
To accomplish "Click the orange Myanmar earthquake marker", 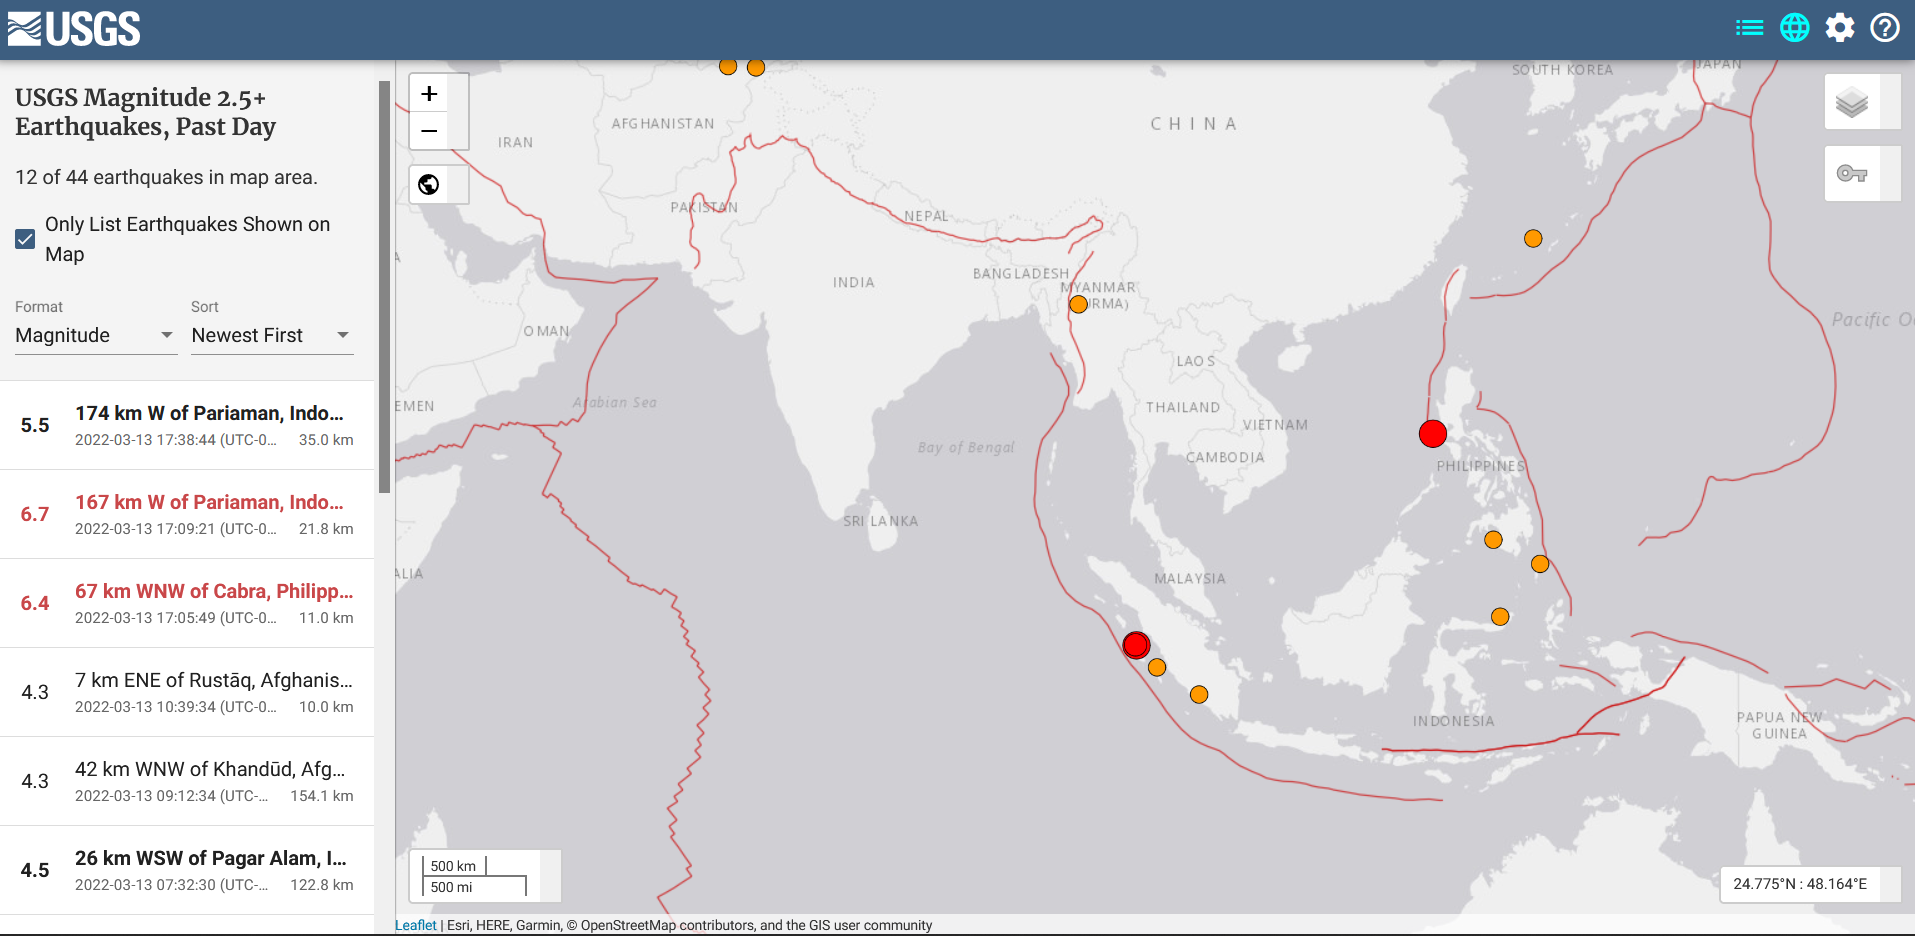I will tap(1078, 304).
